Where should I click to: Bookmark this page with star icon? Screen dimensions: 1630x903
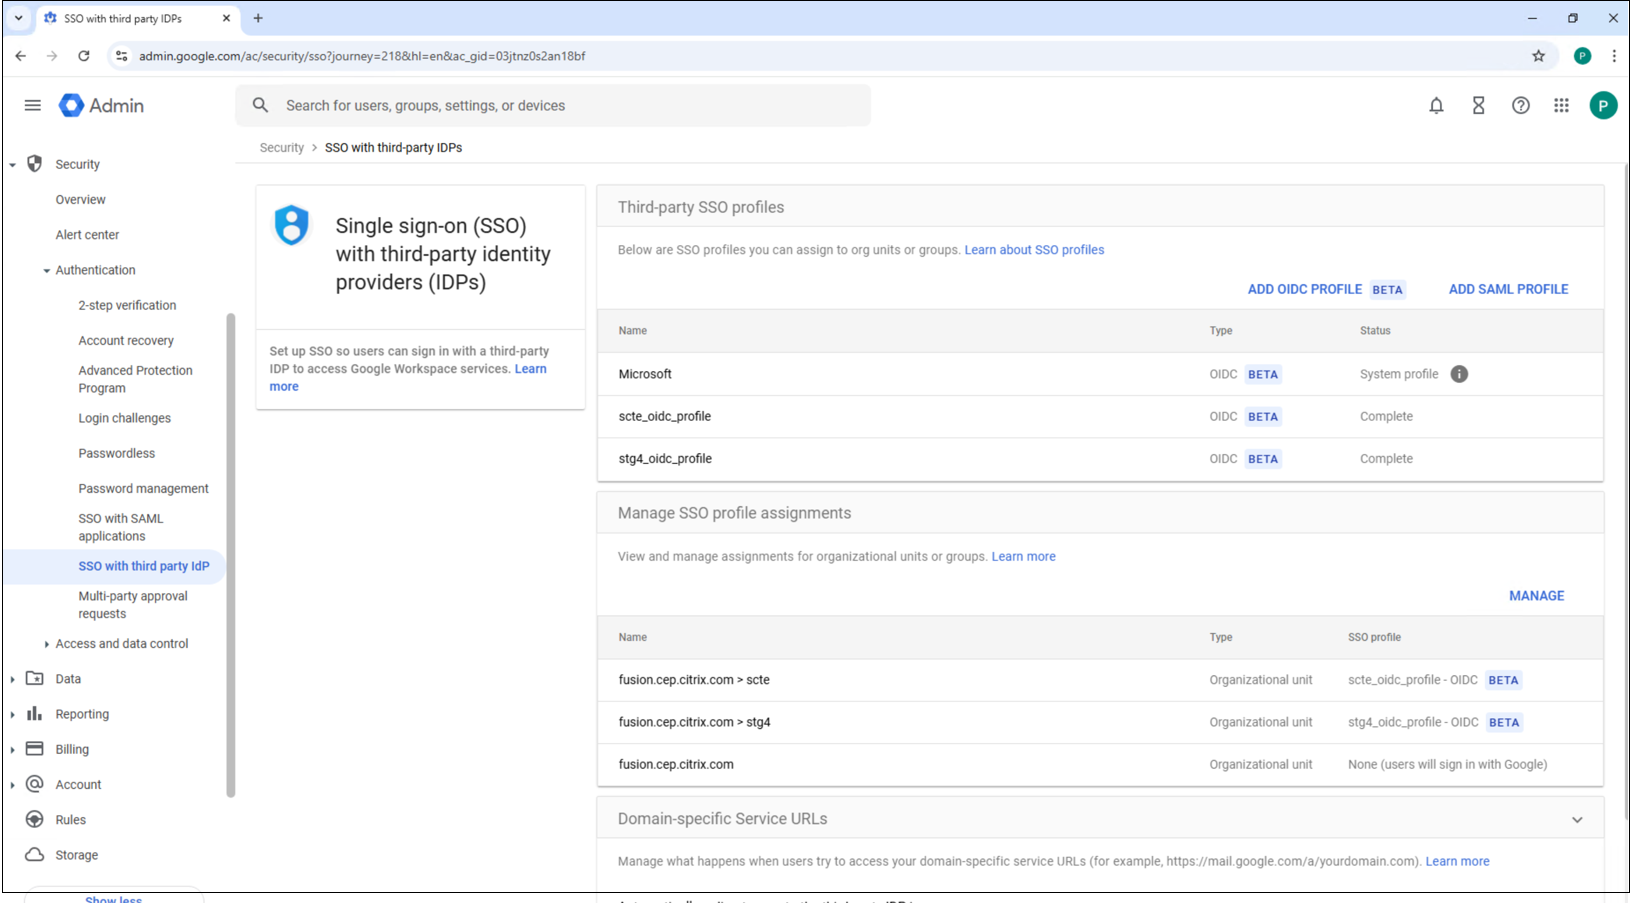click(x=1538, y=56)
